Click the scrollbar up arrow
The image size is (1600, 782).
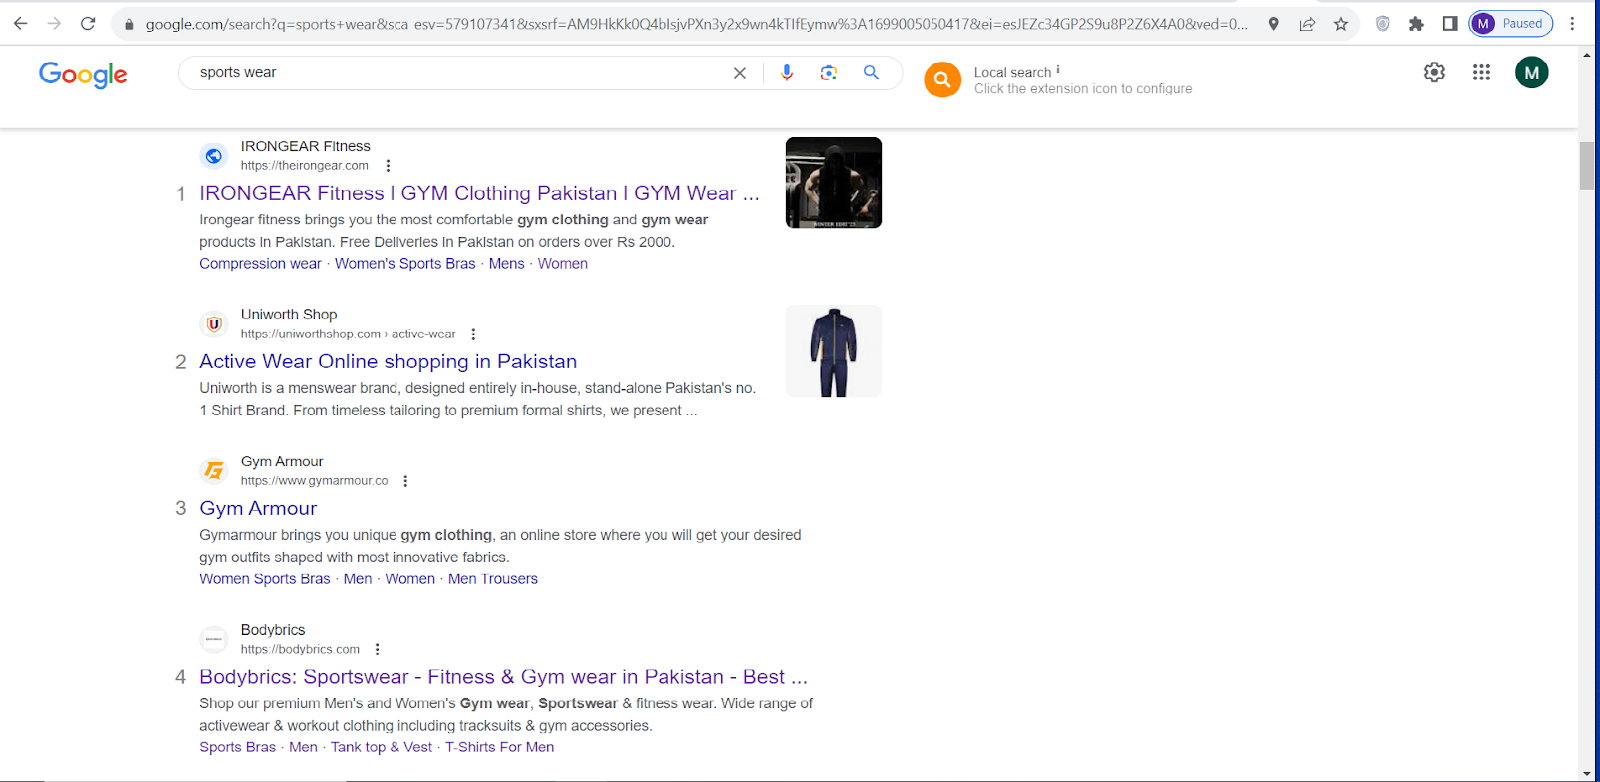pos(1587,55)
